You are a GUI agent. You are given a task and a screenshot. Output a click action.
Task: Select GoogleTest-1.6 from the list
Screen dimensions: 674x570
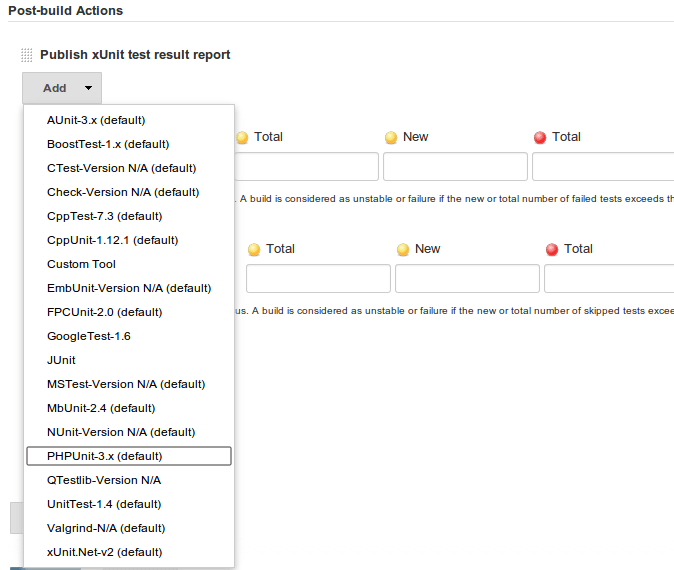click(x=129, y=336)
